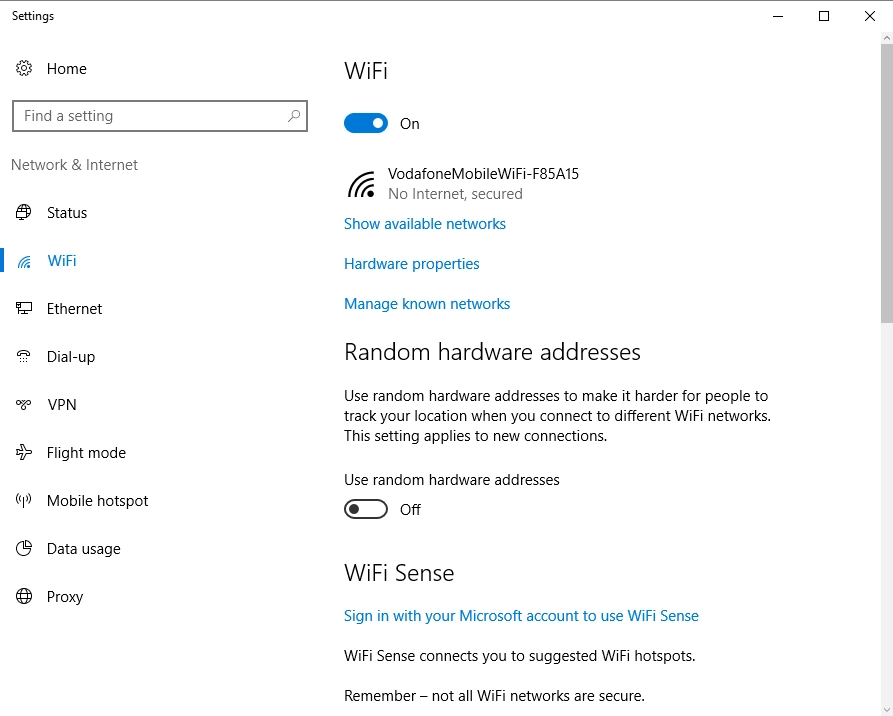
Task: Turn off the WiFi toggle
Action: pyautogui.click(x=365, y=122)
